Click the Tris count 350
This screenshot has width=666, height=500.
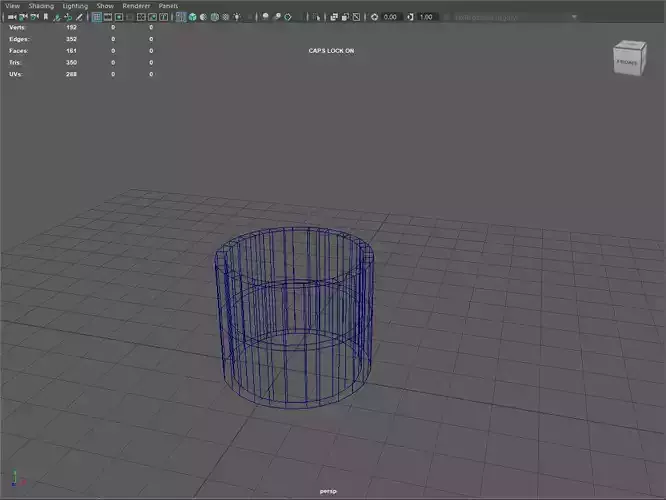[x=71, y=62]
